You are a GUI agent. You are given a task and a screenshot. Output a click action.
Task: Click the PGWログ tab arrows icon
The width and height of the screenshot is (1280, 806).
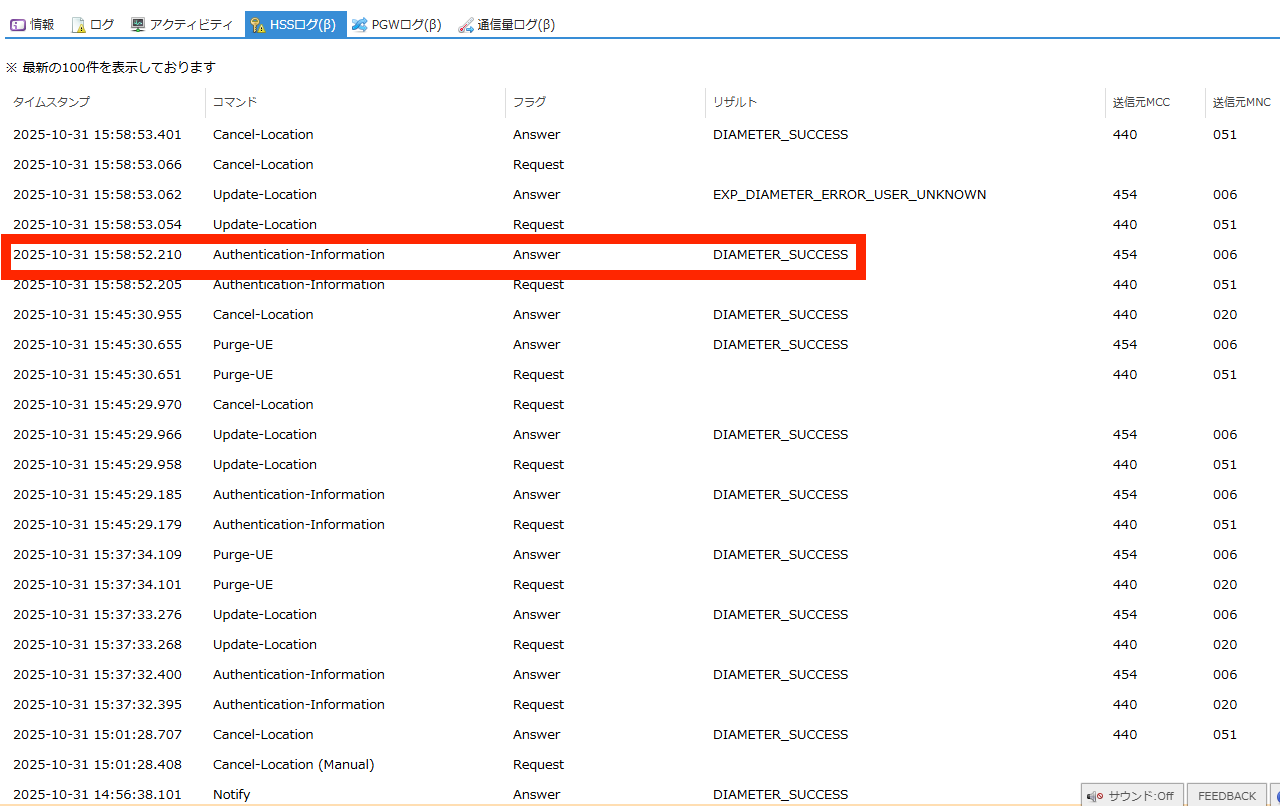pyautogui.click(x=359, y=25)
